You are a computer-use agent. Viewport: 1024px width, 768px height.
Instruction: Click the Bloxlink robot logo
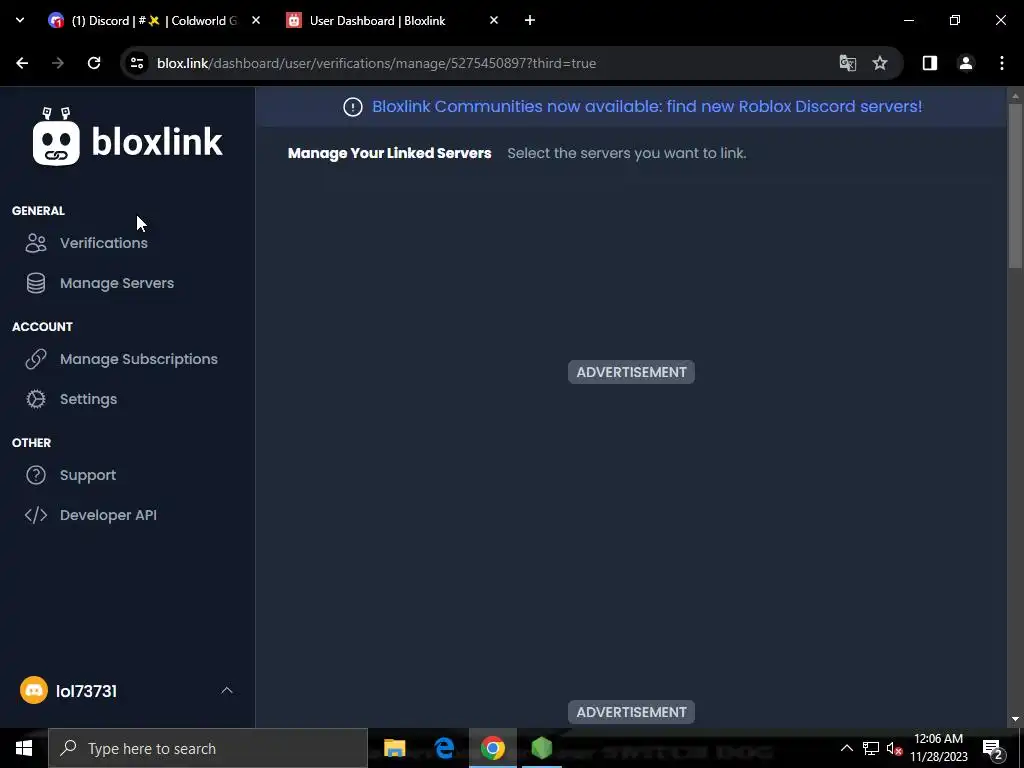pyautogui.click(x=56, y=136)
